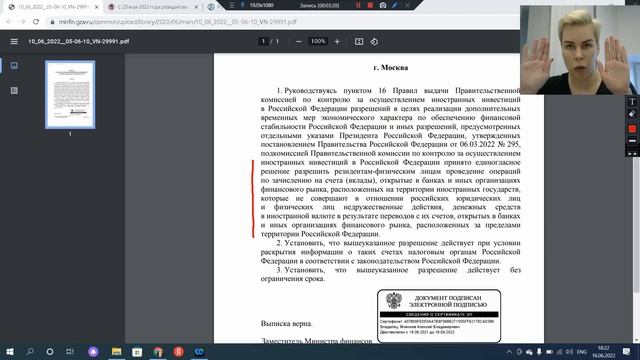Show document outline view in sidebar
Screen dimensions: 640x360
(14, 91)
